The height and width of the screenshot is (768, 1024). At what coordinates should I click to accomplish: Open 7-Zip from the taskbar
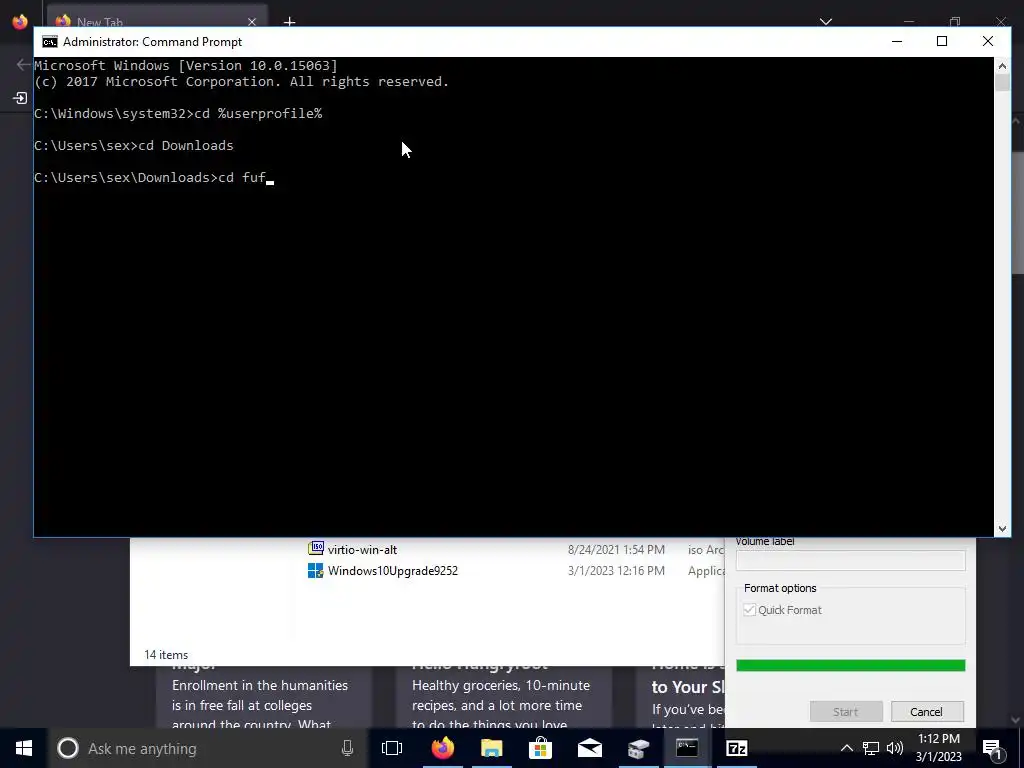(x=737, y=748)
